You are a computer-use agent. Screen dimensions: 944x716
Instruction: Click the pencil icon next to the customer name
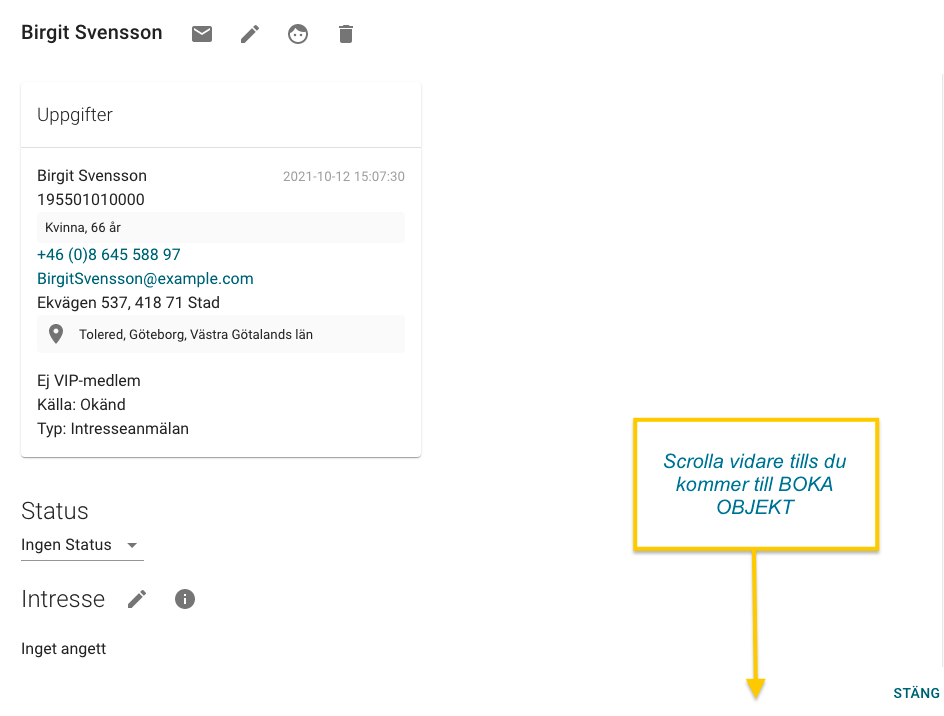(250, 34)
